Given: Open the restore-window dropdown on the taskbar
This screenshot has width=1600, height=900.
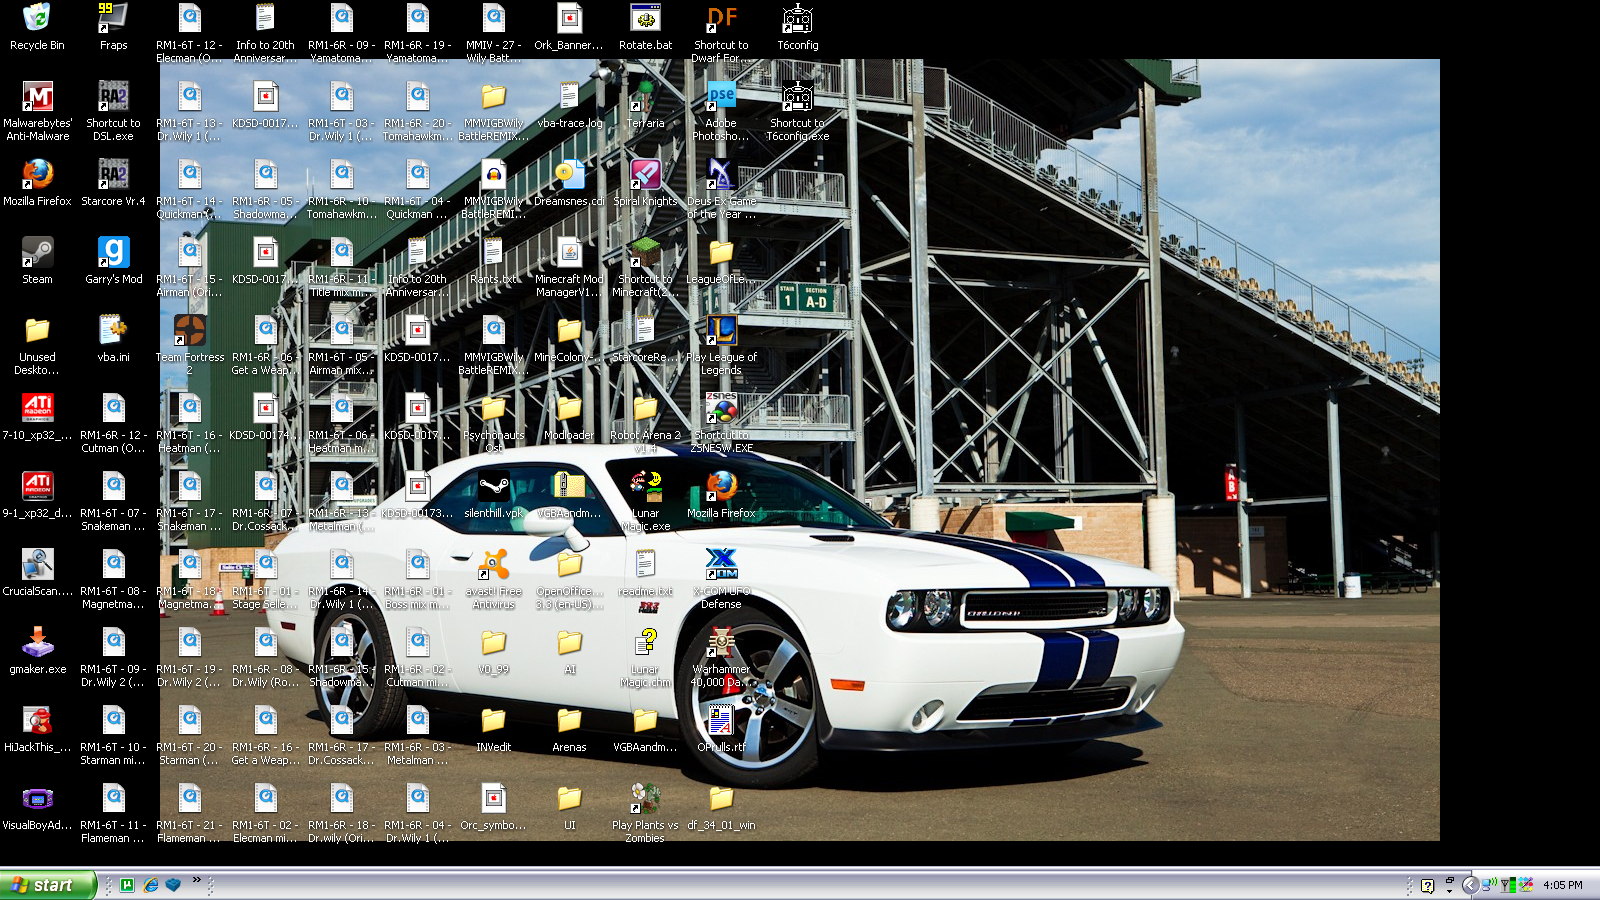Looking at the screenshot, I should pyautogui.click(x=1449, y=885).
